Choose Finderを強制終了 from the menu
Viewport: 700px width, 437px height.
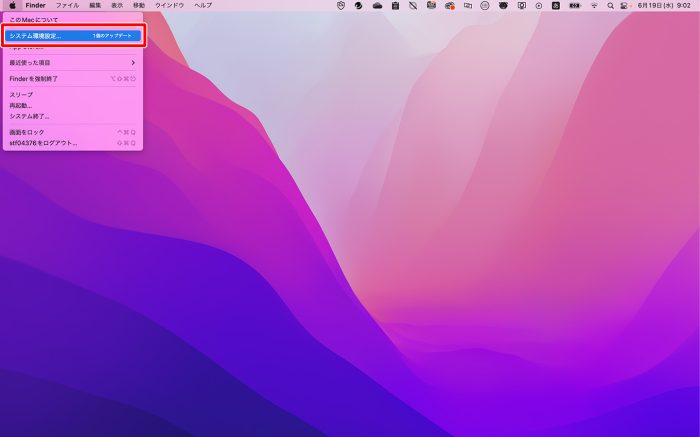pos(35,78)
